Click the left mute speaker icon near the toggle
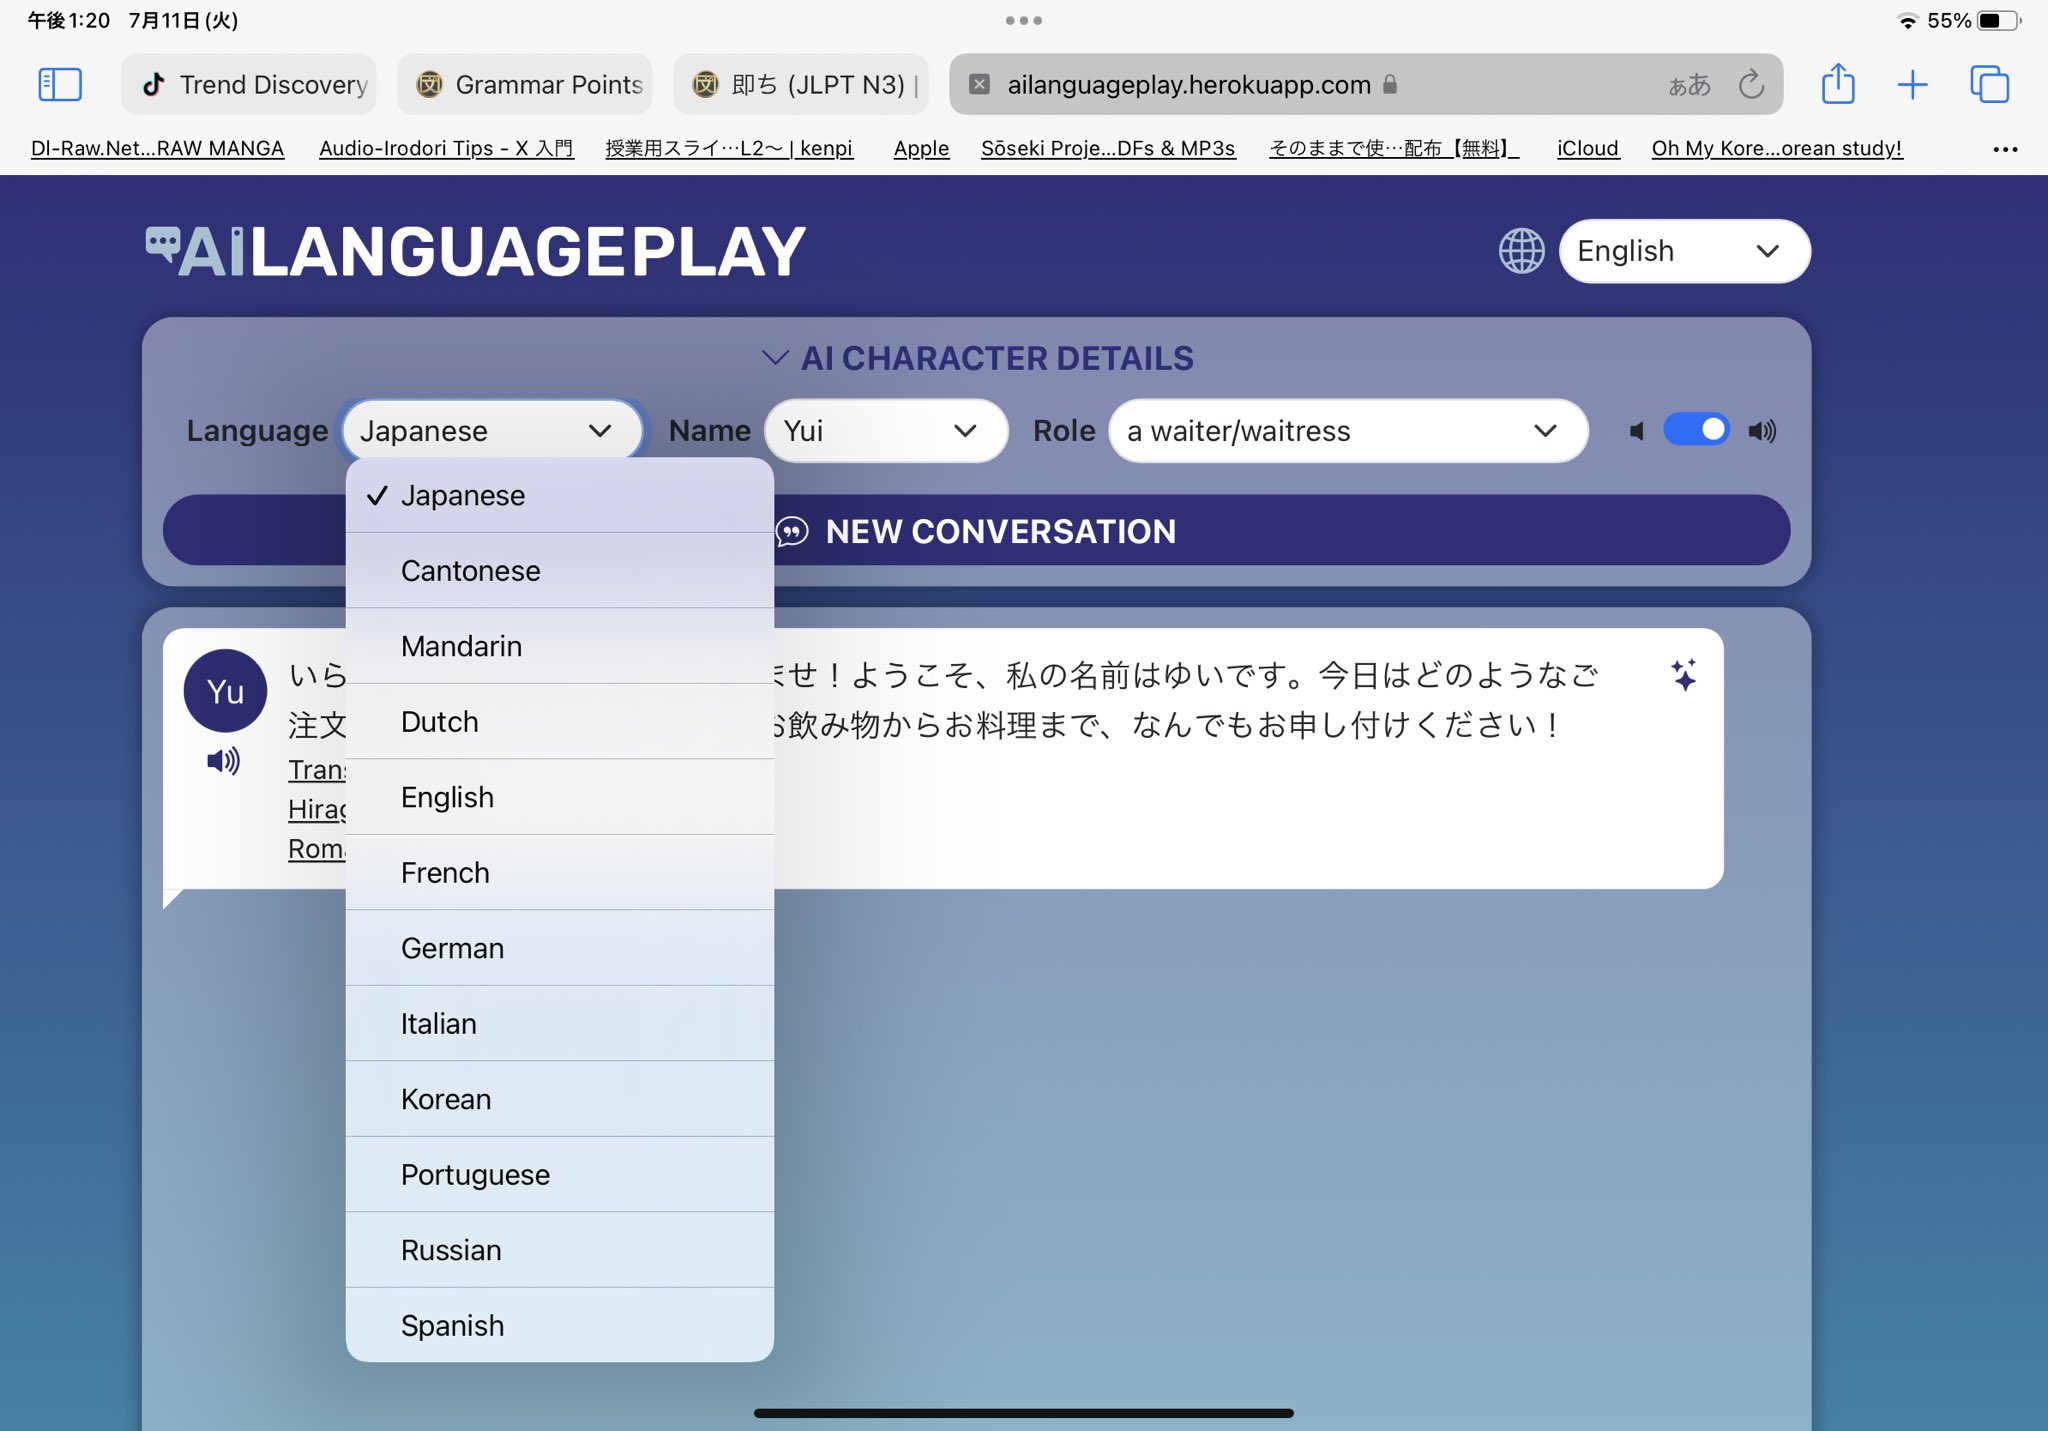Viewport: 2048px width, 1431px height. coord(1637,430)
